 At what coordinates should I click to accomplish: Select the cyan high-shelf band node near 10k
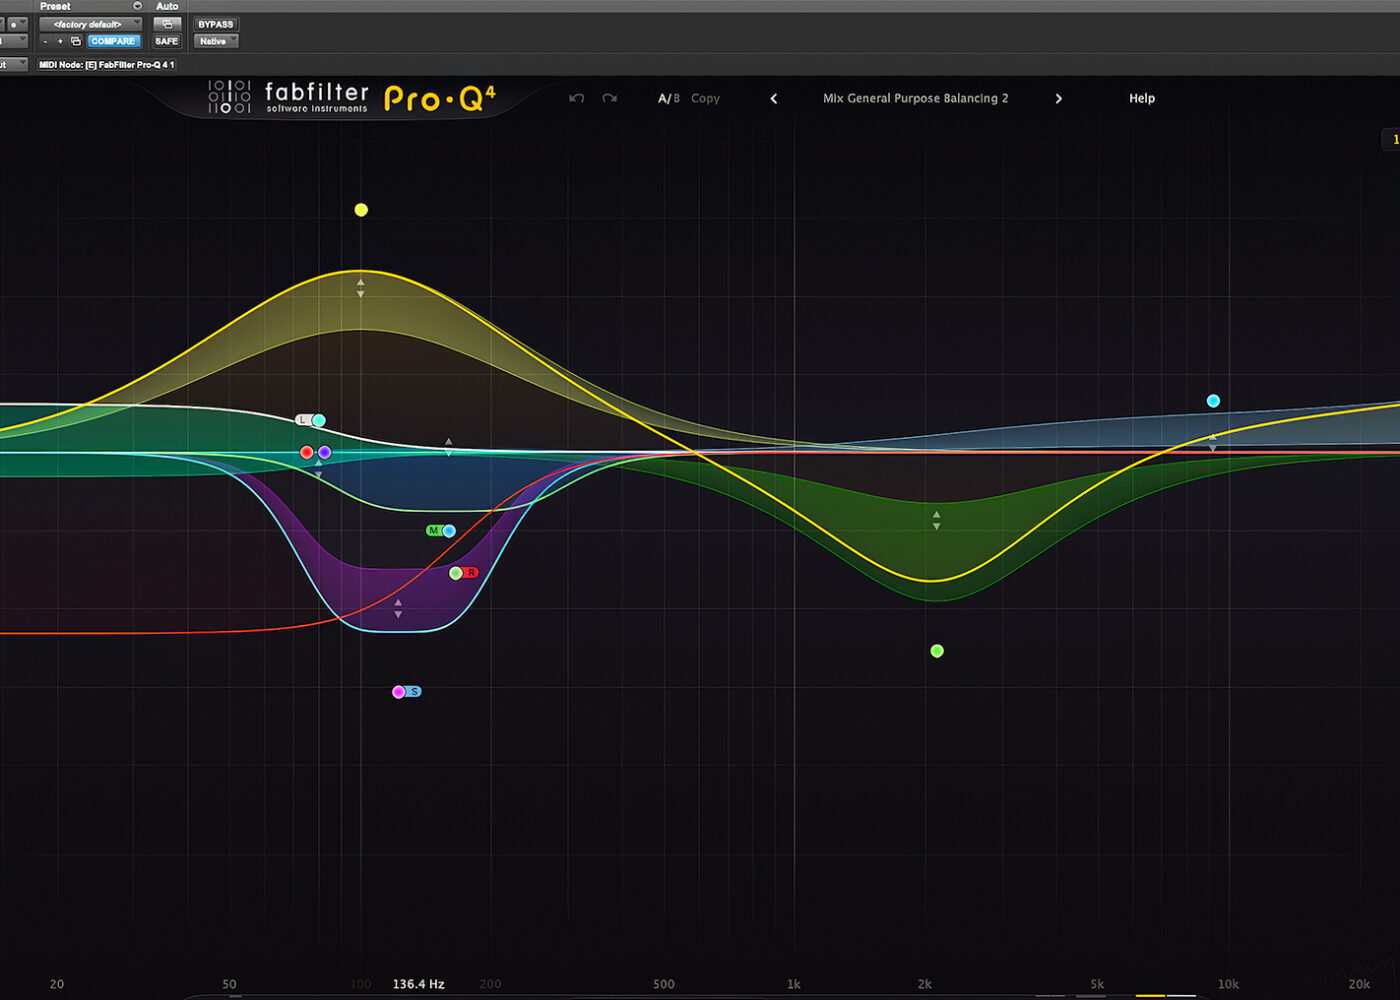[x=1213, y=401]
